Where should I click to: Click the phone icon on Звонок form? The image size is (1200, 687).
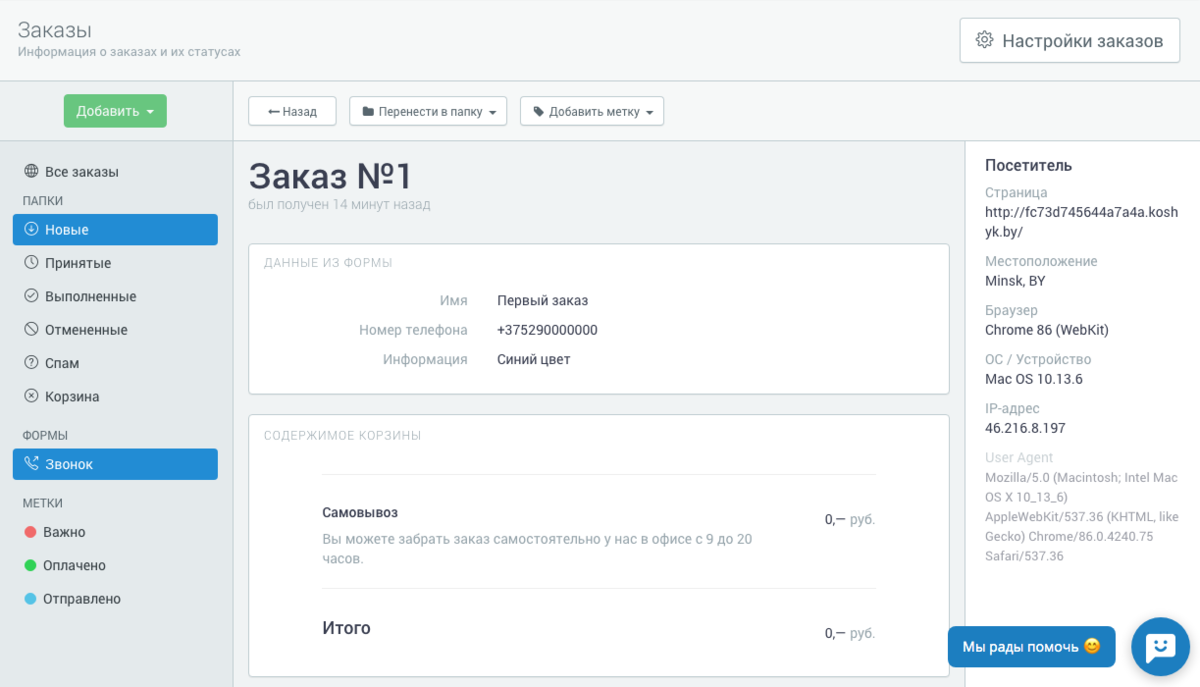(31, 464)
